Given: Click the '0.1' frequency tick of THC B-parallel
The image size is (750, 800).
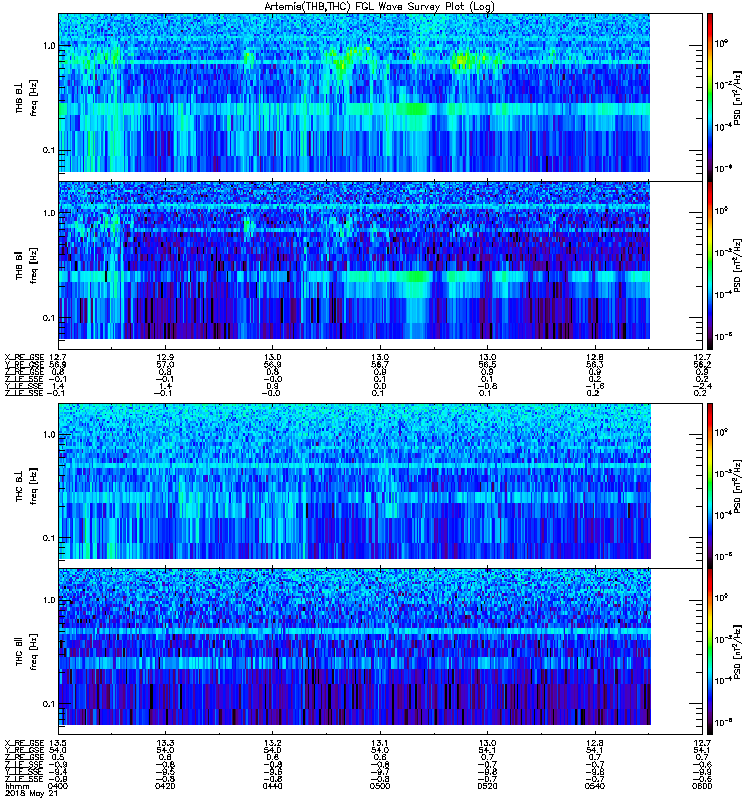Looking at the screenshot, I should click(x=49, y=704).
